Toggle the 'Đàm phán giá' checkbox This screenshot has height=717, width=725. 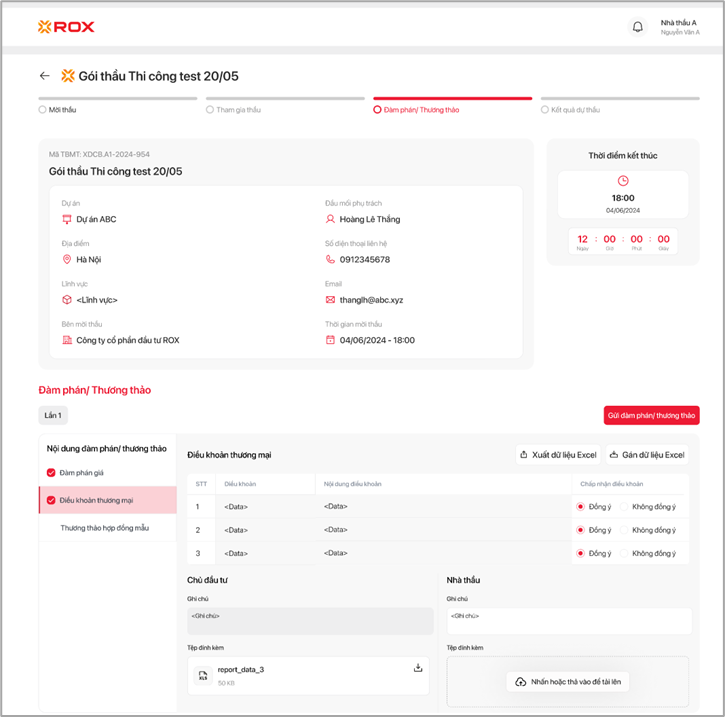click(x=52, y=472)
